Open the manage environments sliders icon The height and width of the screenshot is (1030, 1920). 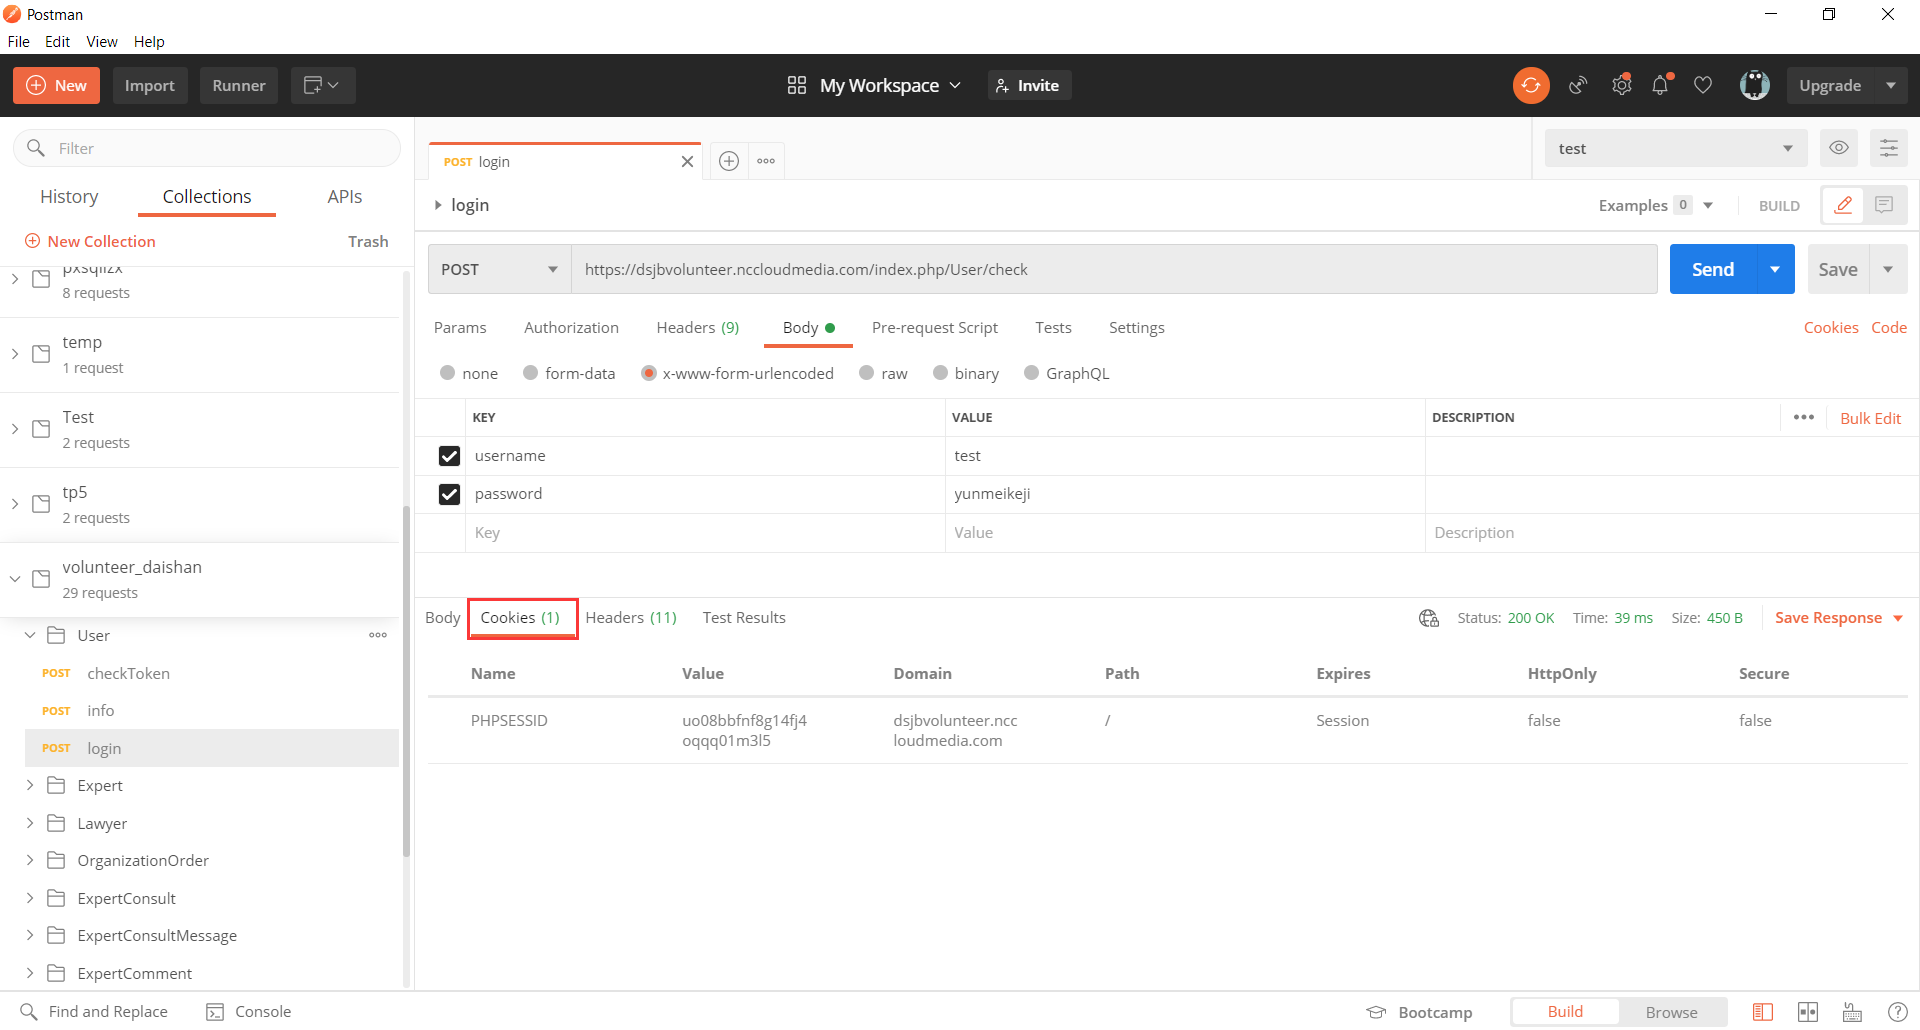(1889, 148)
